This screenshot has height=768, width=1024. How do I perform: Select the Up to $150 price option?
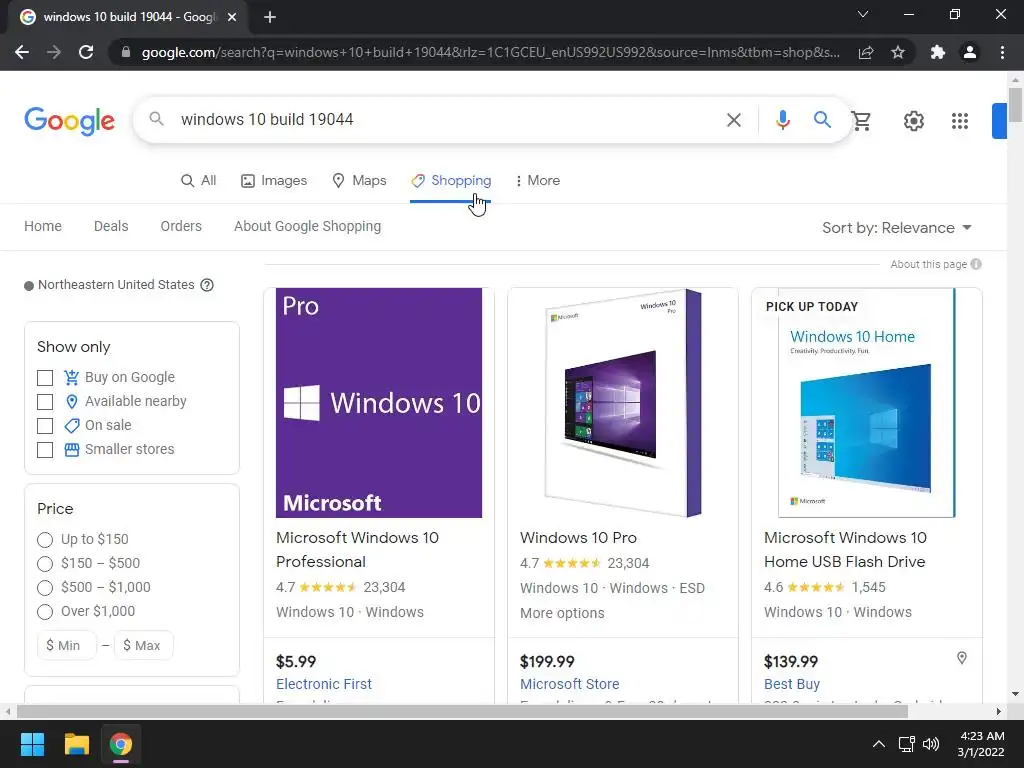[45, 540]
